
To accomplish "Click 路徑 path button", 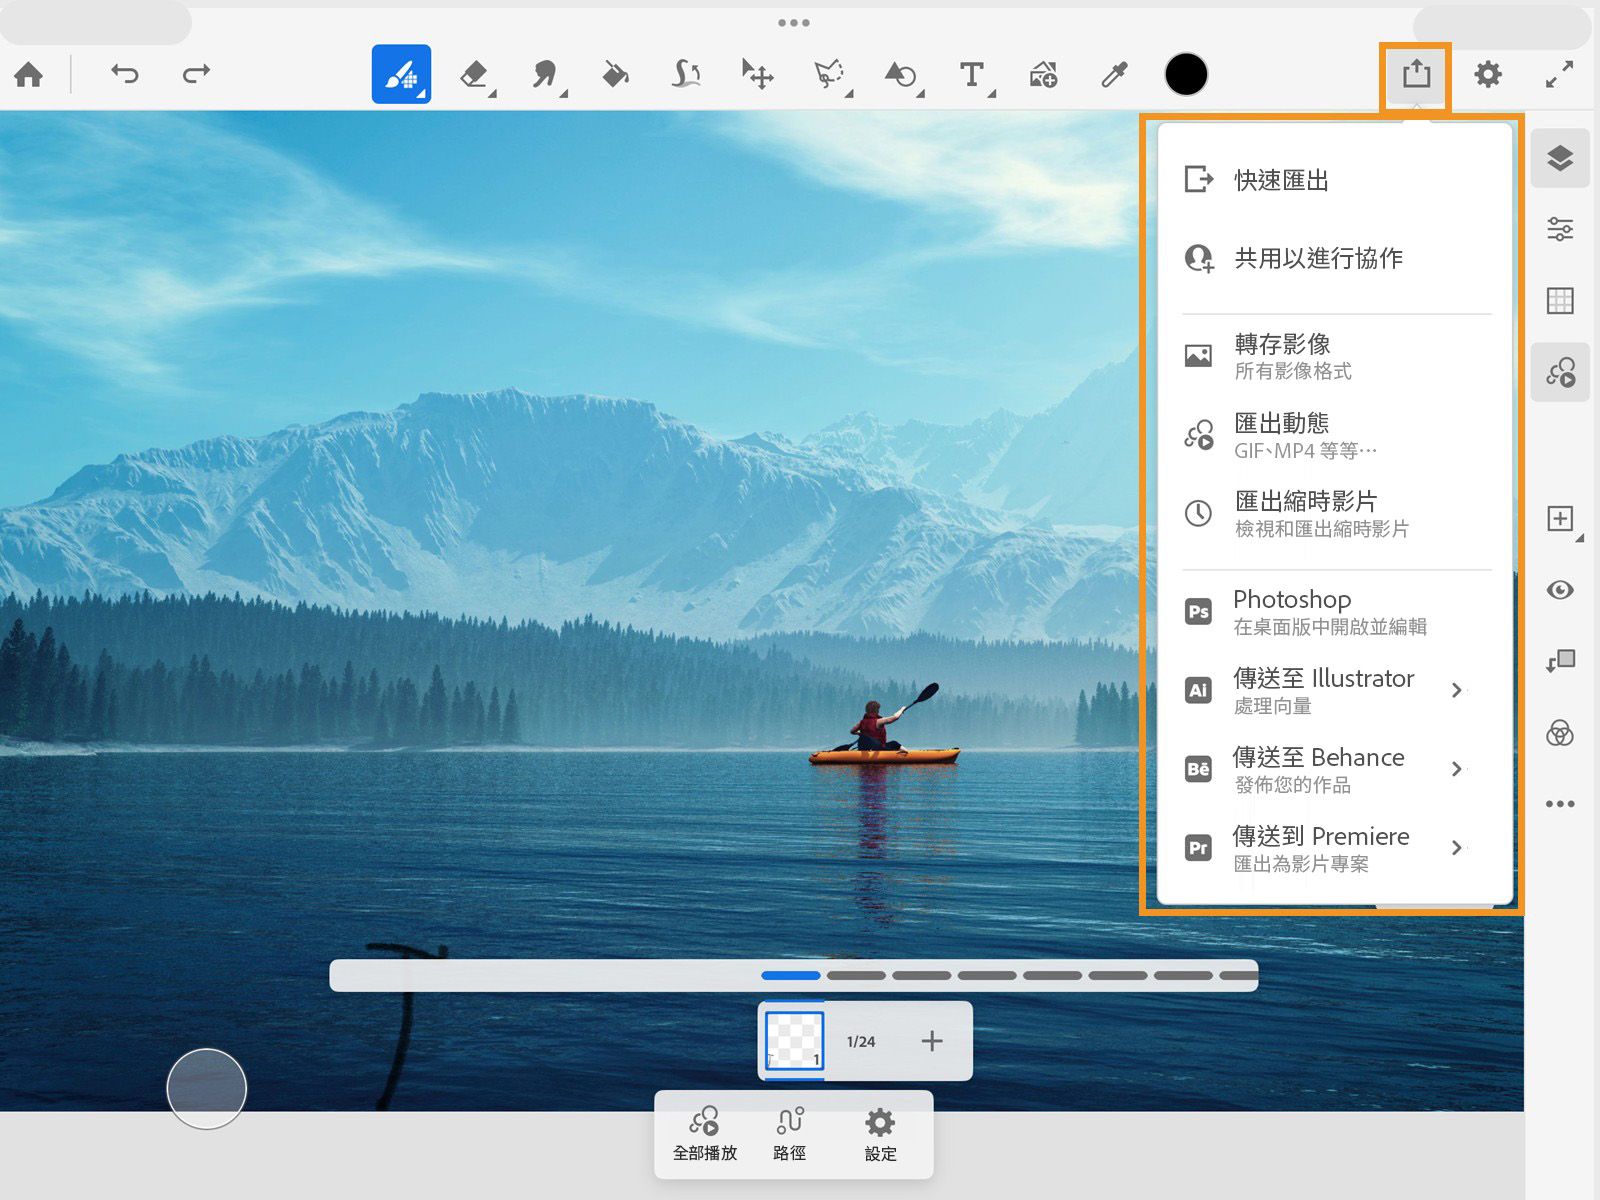I will tap(790, 1134).
